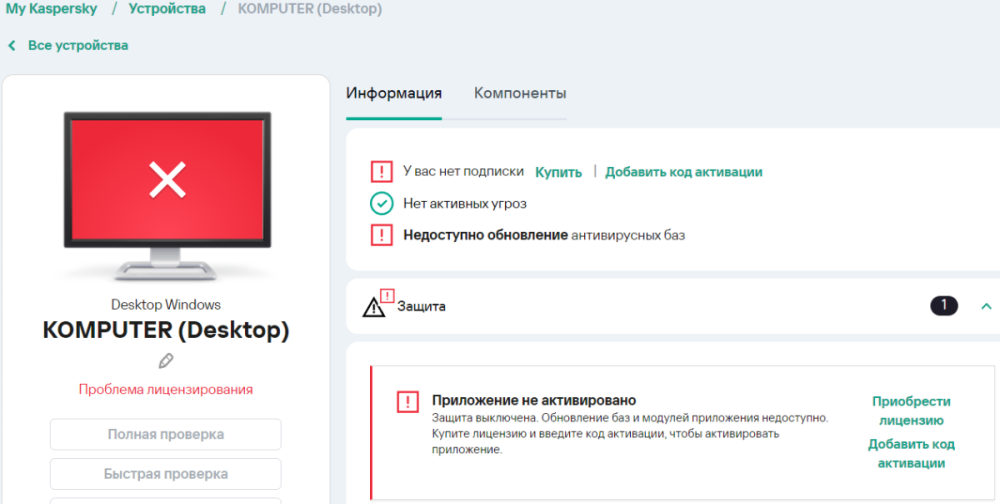
Task: Click the Защита triangle warning icon
Action: pyautogui.click(x=374, y=308)
